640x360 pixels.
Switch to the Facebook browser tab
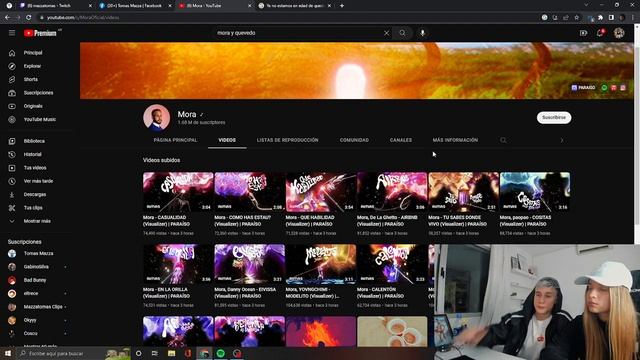pos(135,6)
